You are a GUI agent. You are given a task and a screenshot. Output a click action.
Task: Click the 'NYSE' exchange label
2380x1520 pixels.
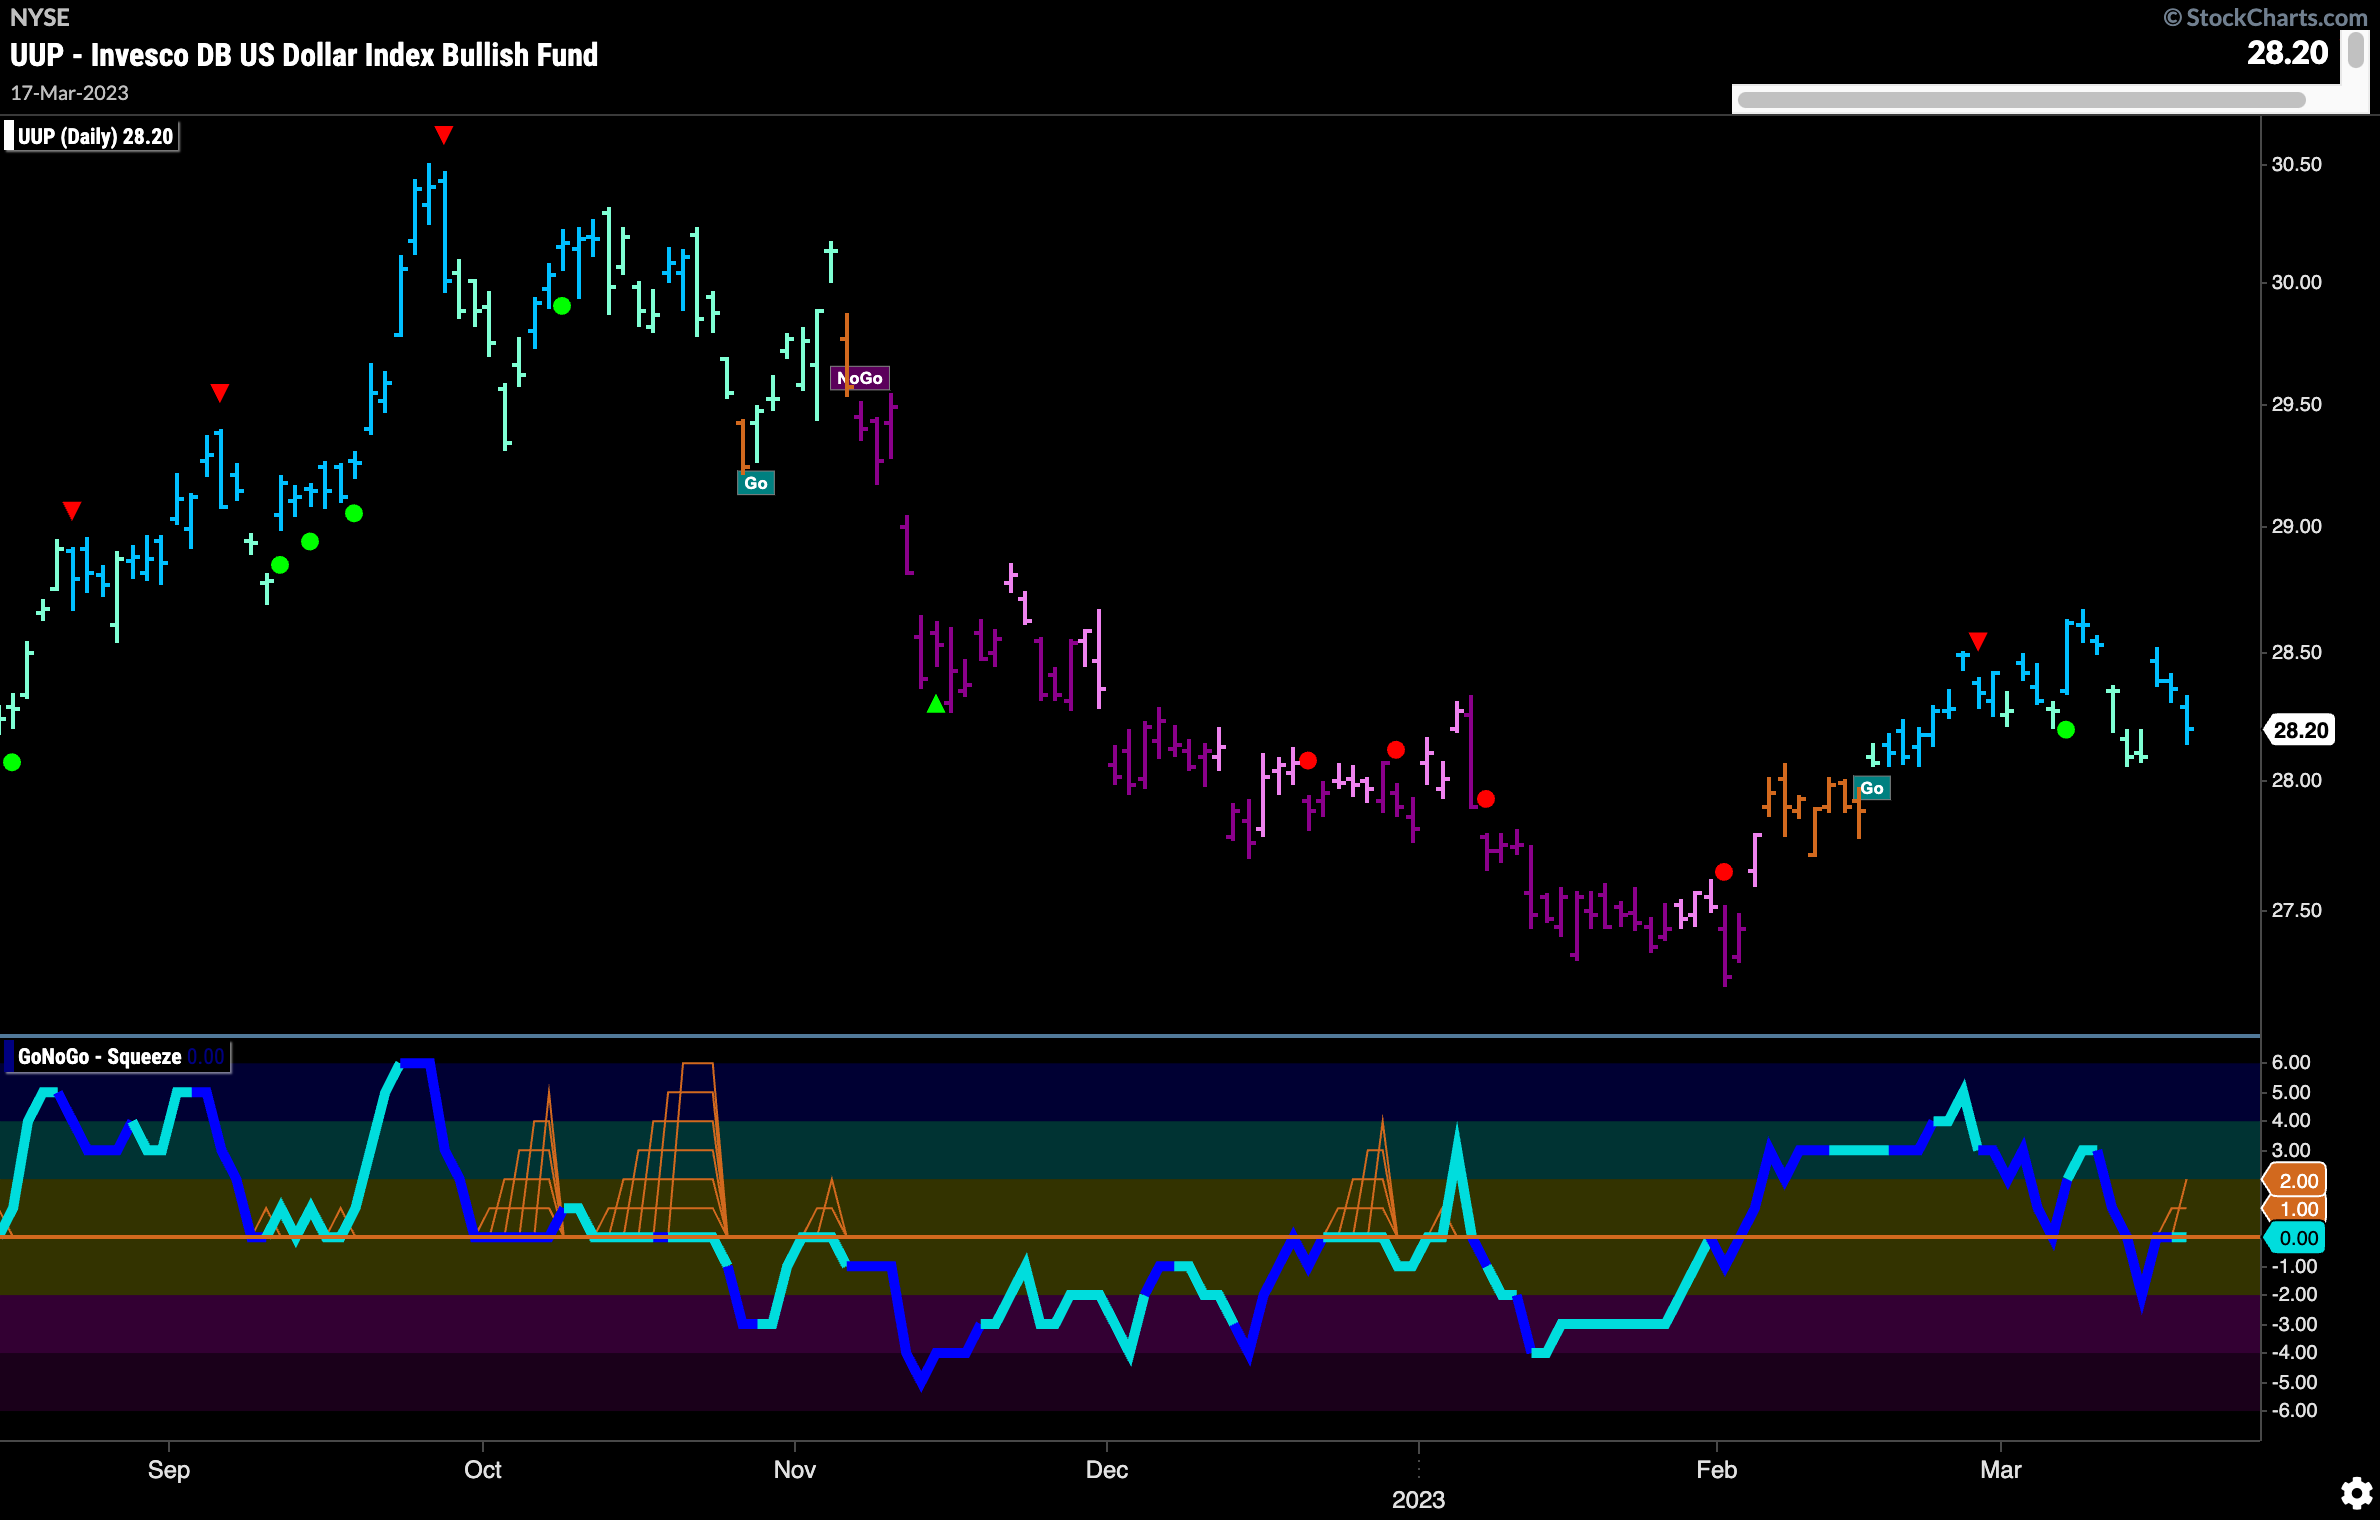(40, 17)
